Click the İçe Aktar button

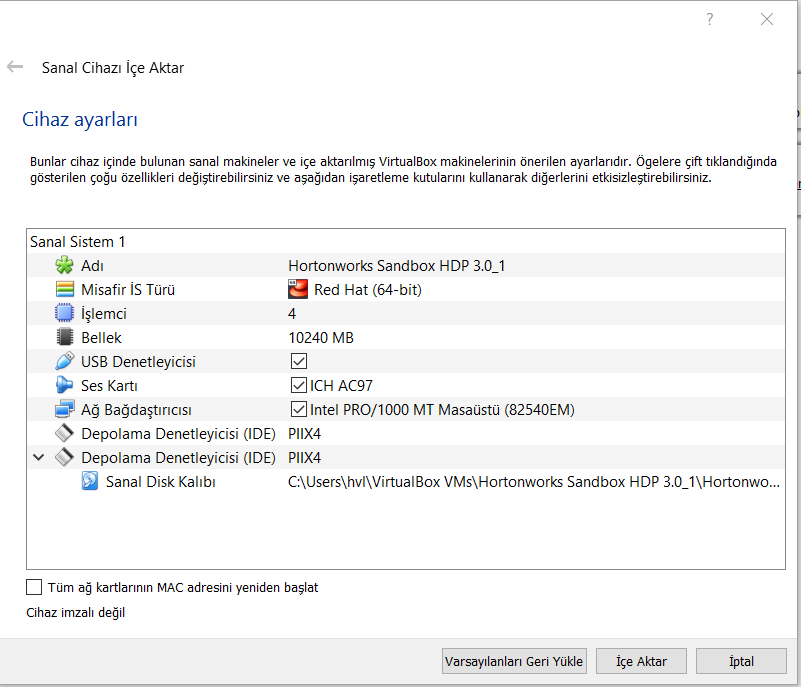(641, 661)
